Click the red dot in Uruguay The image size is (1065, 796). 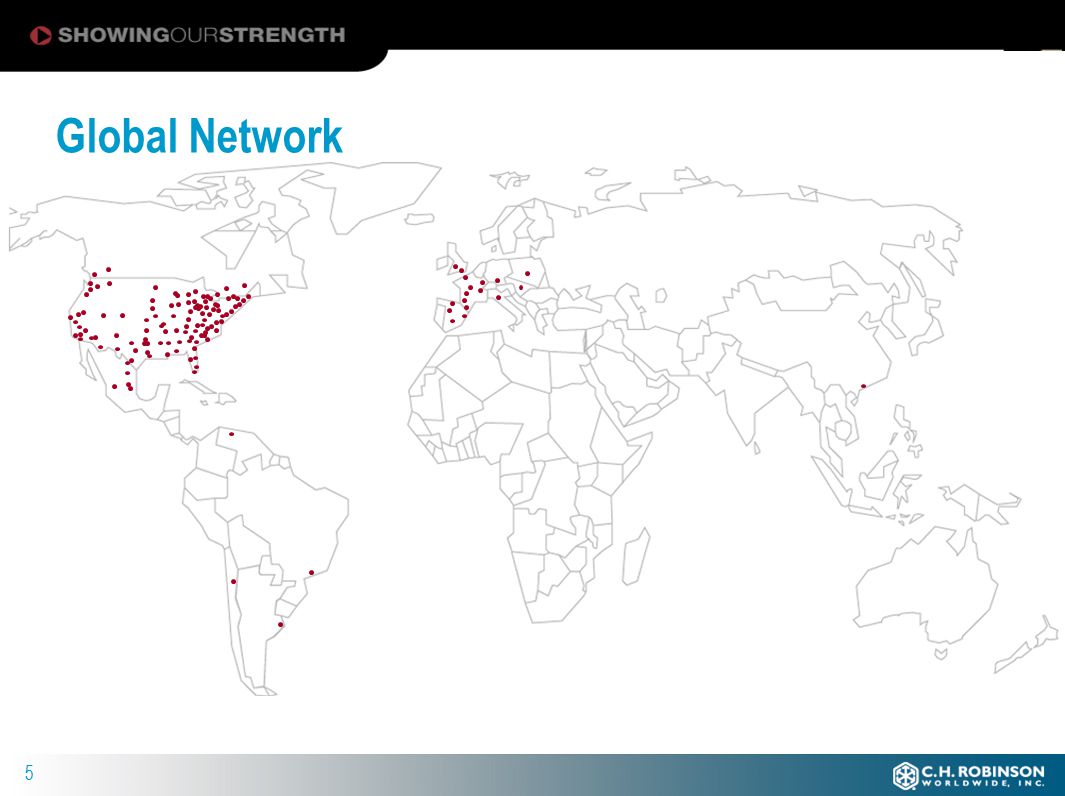pyautogui.click(x=281, y=625)
